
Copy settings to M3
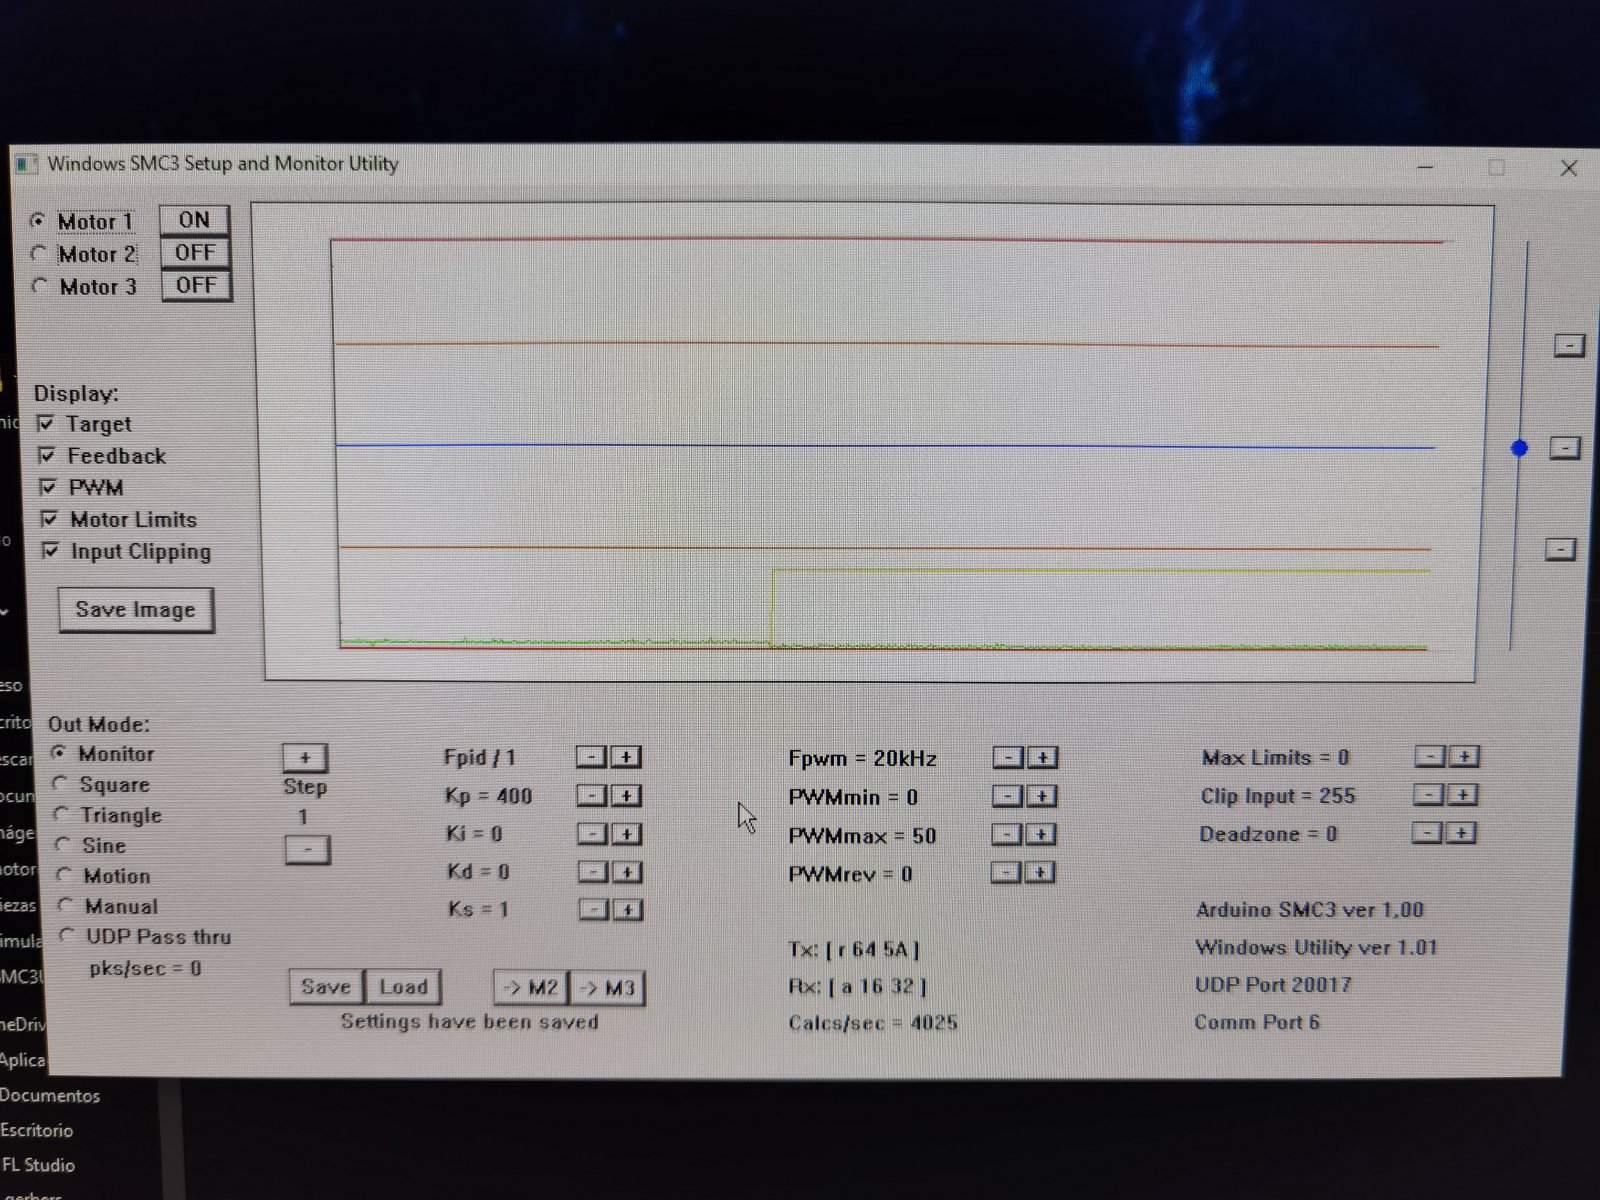click(607, 988)
